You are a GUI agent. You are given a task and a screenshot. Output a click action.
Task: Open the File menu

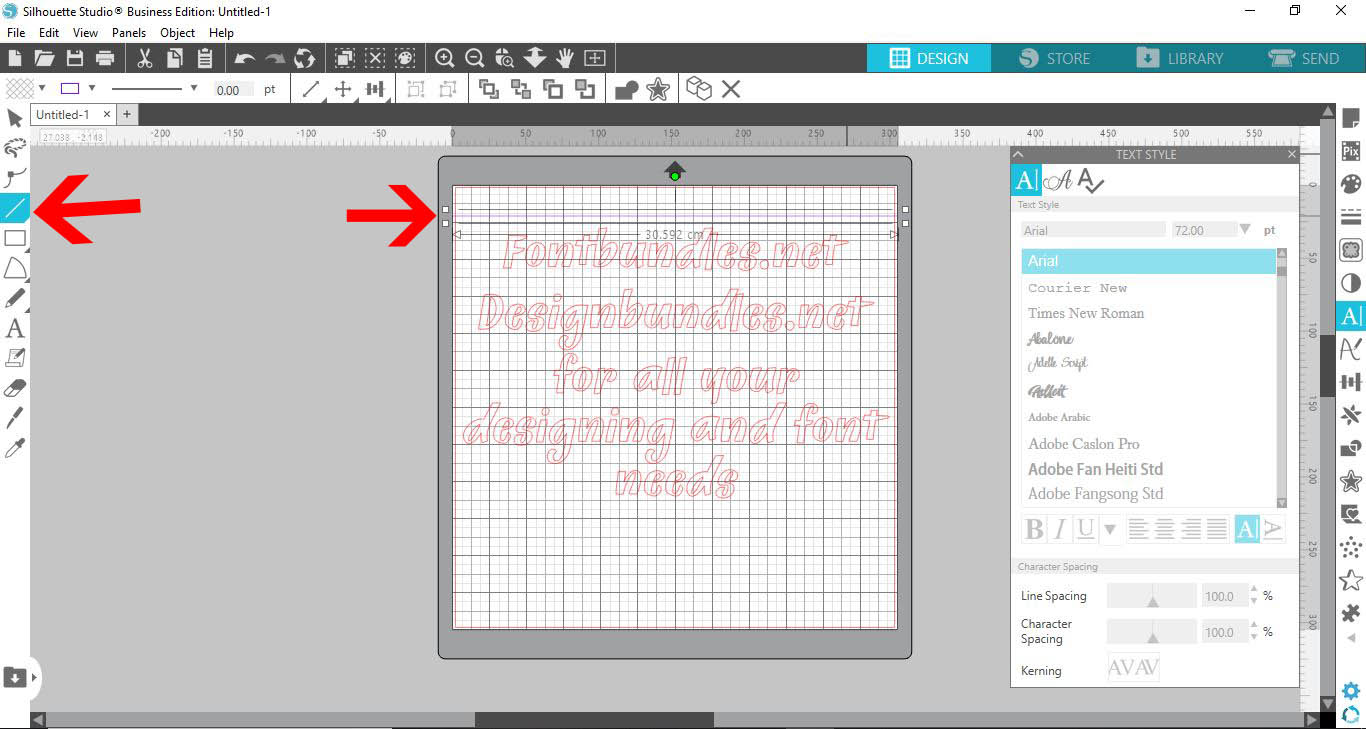pyautogui.click(x=16, y=33)
